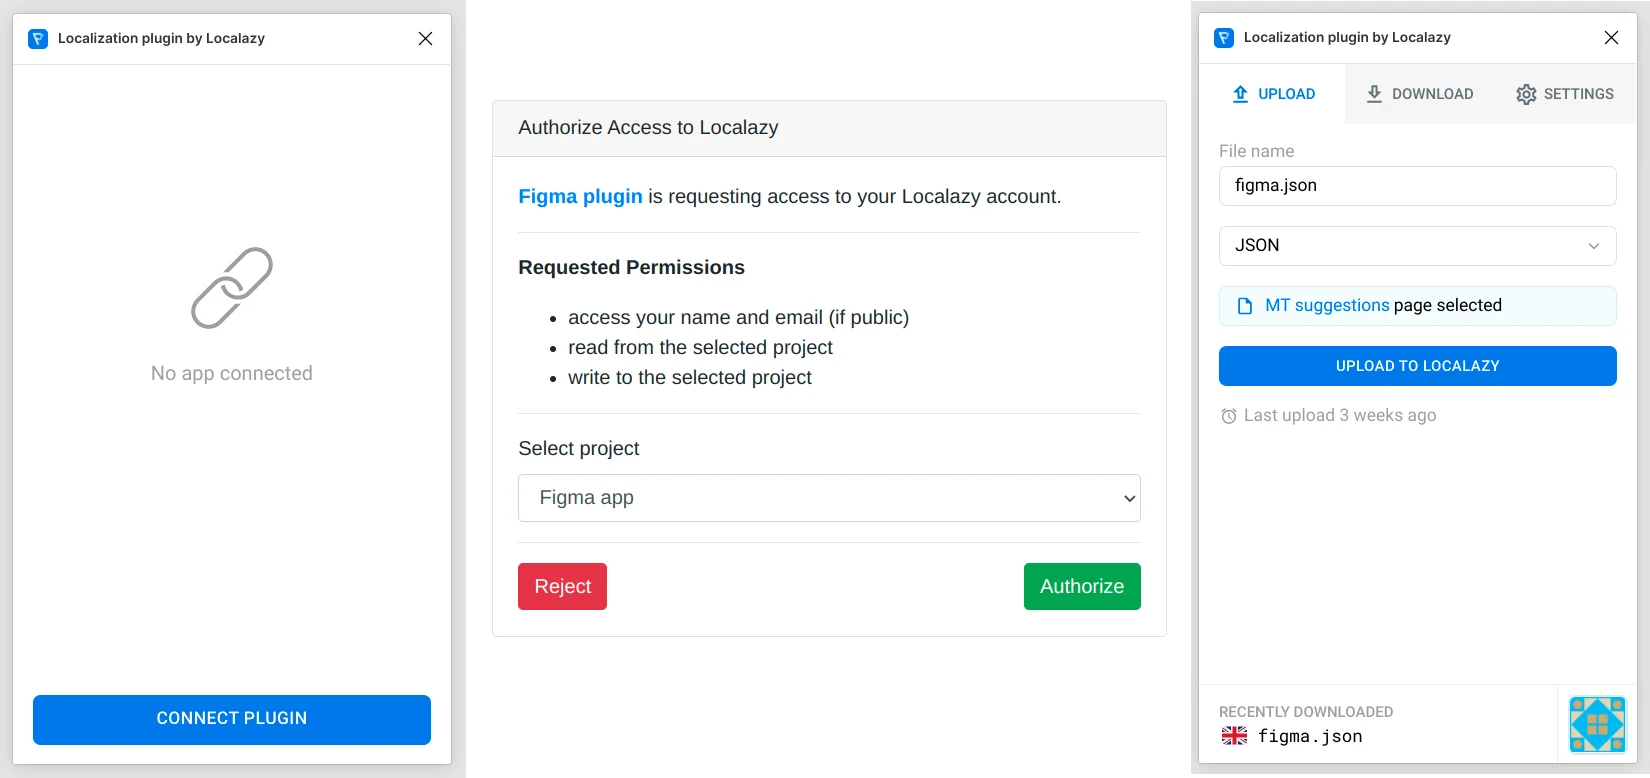Open the Figma plugin link
This screenshot has height=778, width=1650.
580,197
